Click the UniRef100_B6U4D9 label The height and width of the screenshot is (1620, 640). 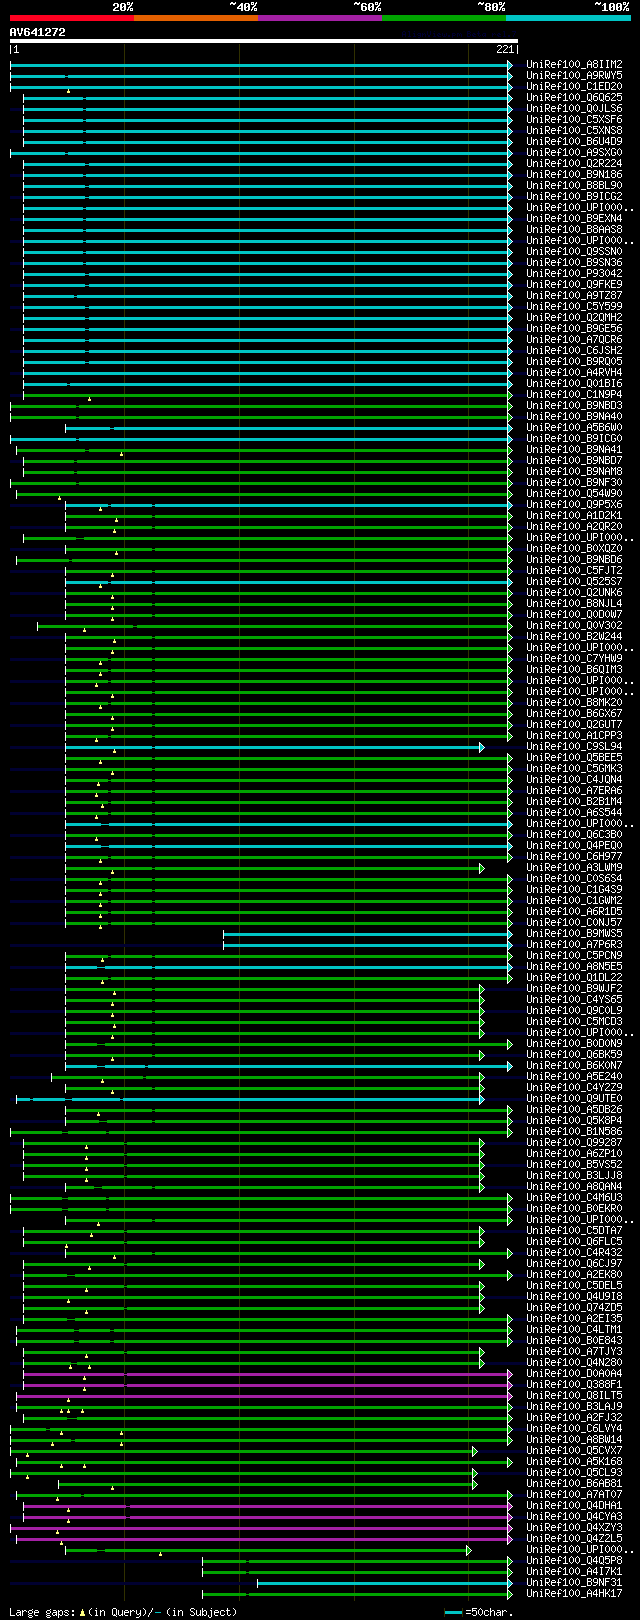pos(574,141)
